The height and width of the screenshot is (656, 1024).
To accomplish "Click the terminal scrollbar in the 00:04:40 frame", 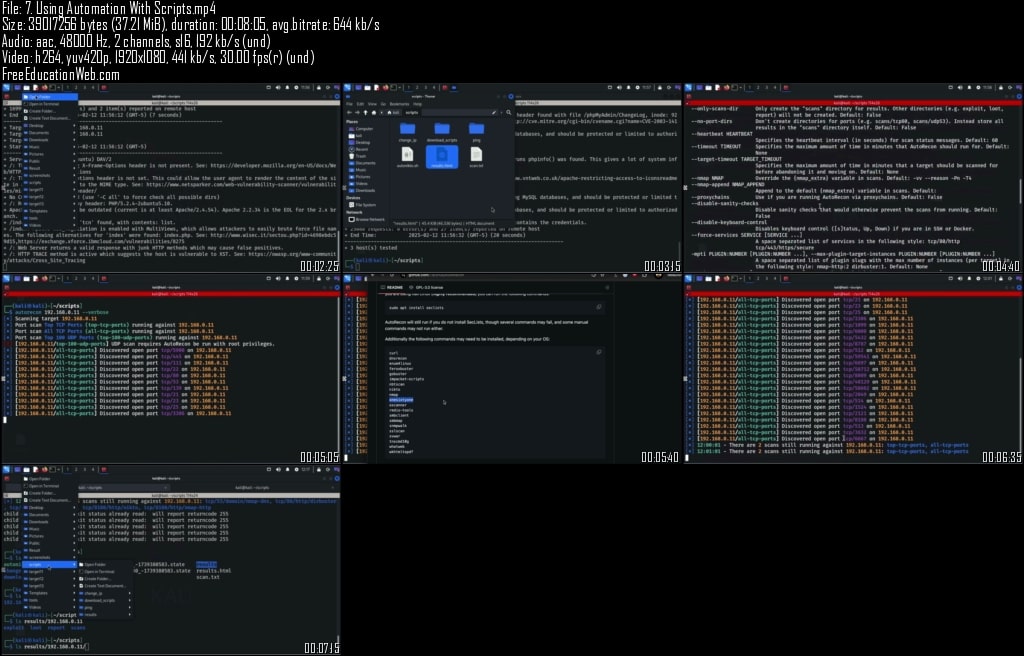I will click(x=1019, y=189).
